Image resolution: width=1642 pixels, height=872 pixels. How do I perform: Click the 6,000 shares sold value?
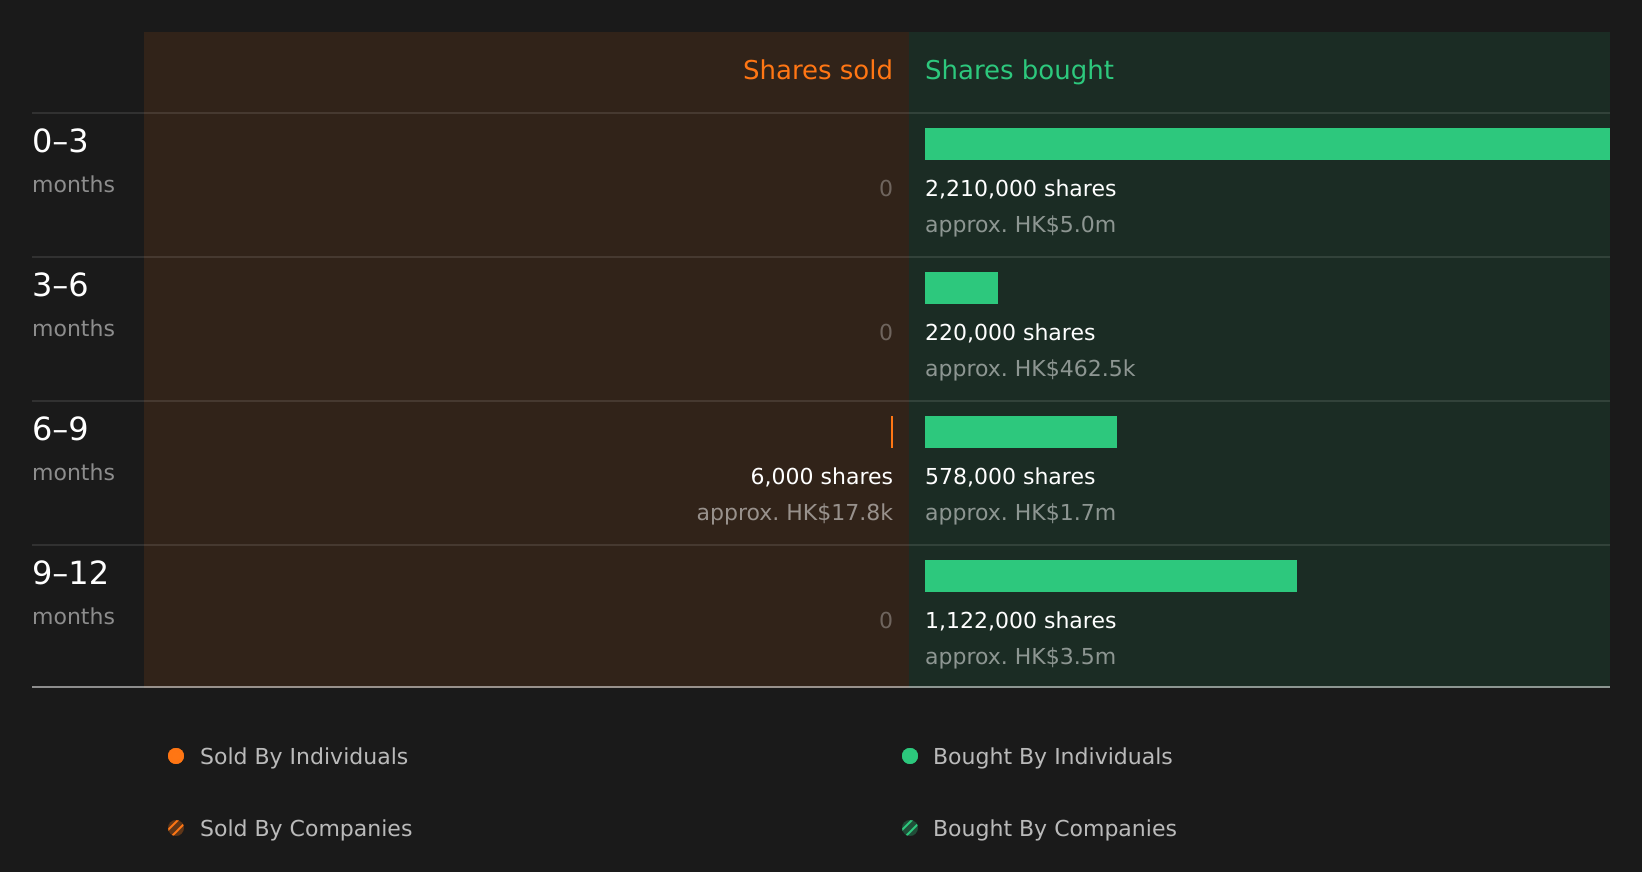pos(822,477)
